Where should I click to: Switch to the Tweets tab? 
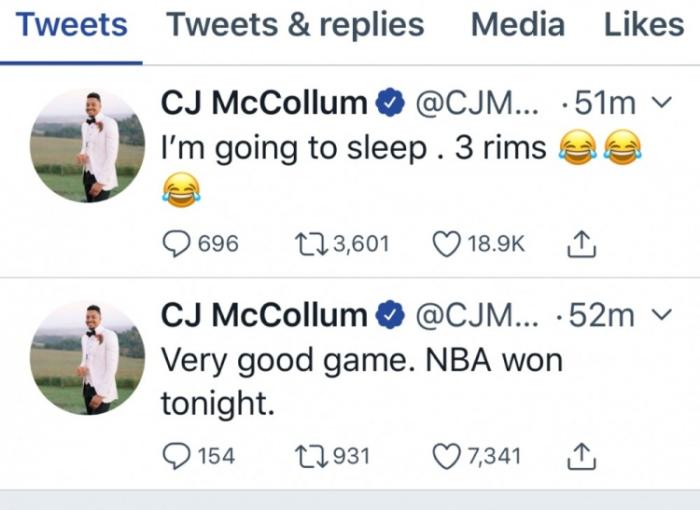pos(72,25)
